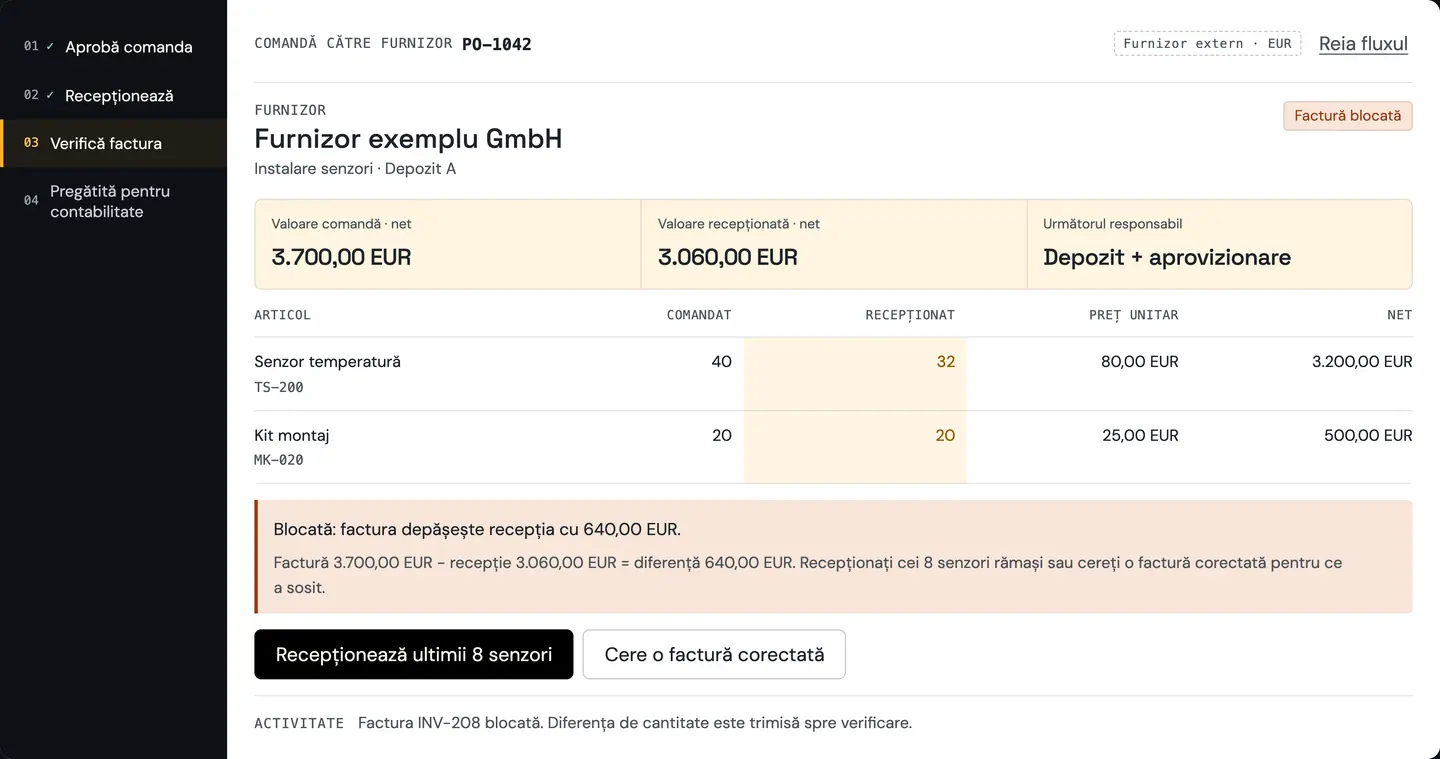Image resolution: width=1440 pixels, height=759 pixels.
Task: Click the 500,00 EUR net amount
Action: point(1368,436)
